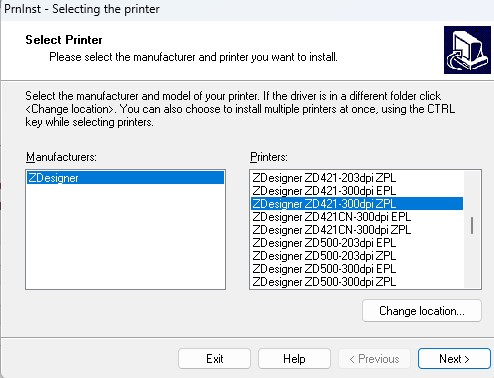Open Help for the installer
Viewport: 494px width, 378px height.
[x=294, y=359]
